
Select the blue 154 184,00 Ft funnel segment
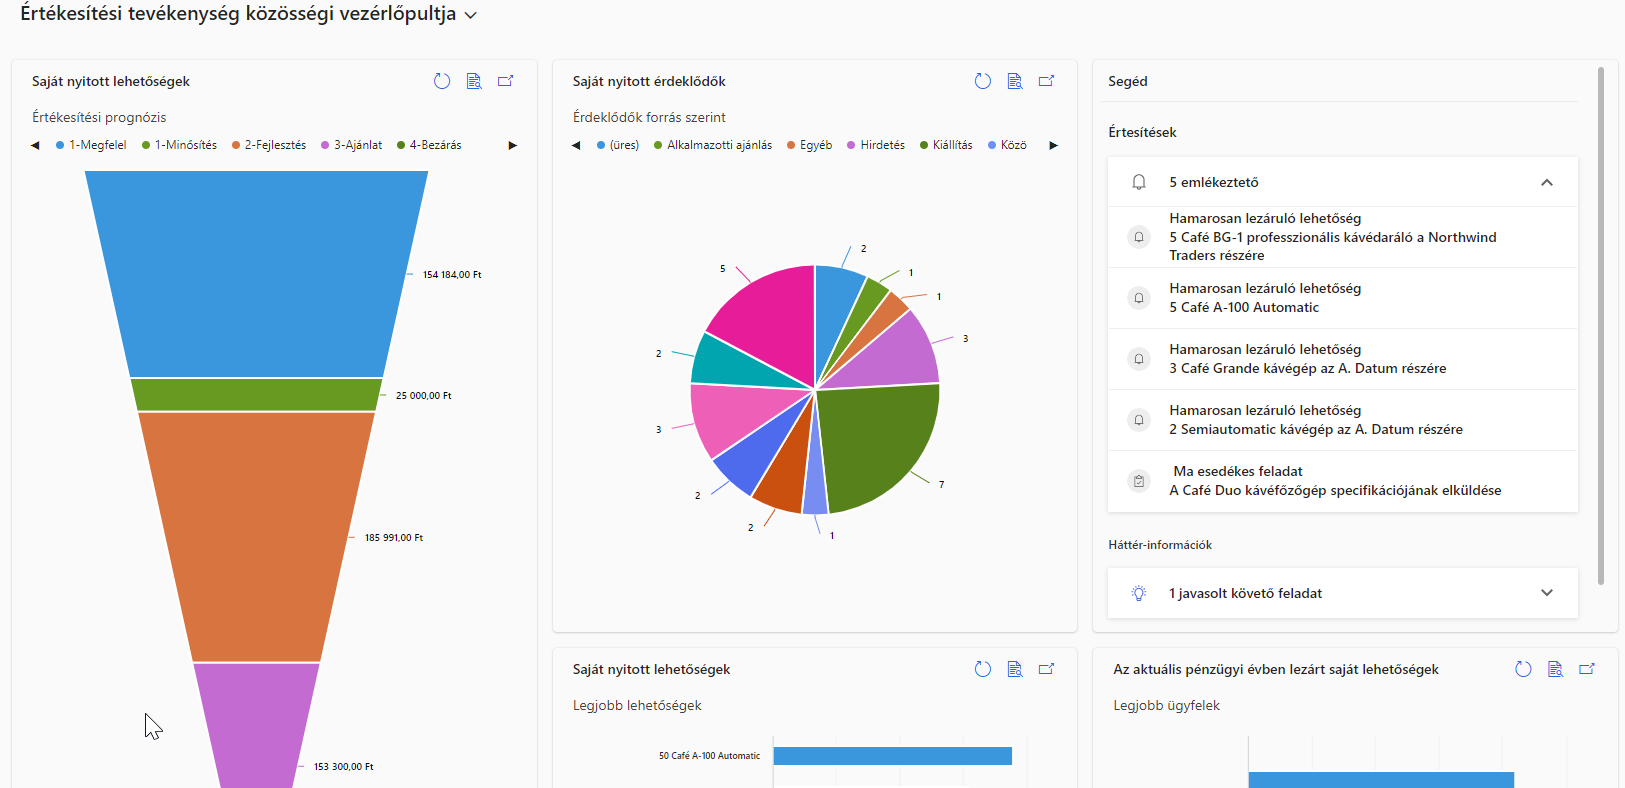256,273
